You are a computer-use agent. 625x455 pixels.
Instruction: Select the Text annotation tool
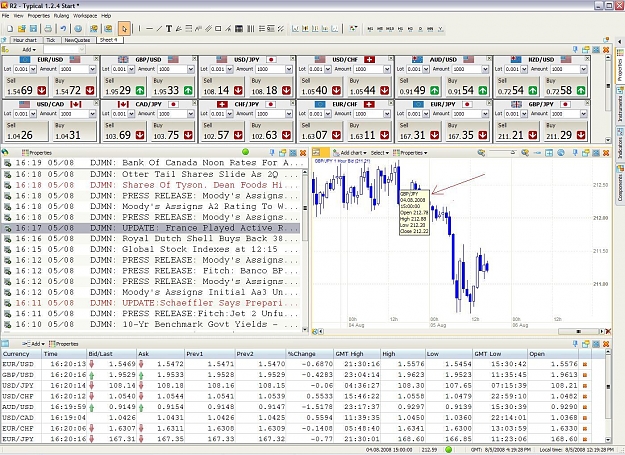(169, 29)
